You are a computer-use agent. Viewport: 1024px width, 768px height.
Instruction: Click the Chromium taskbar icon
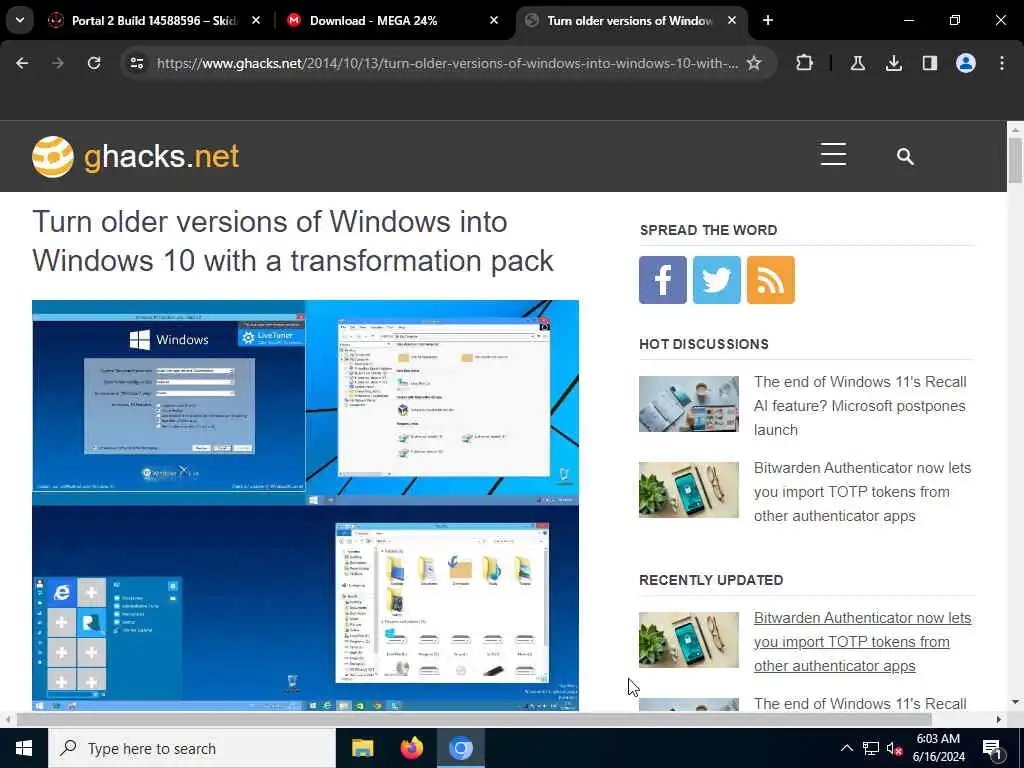pyautogui.click(x=460, y=748)
